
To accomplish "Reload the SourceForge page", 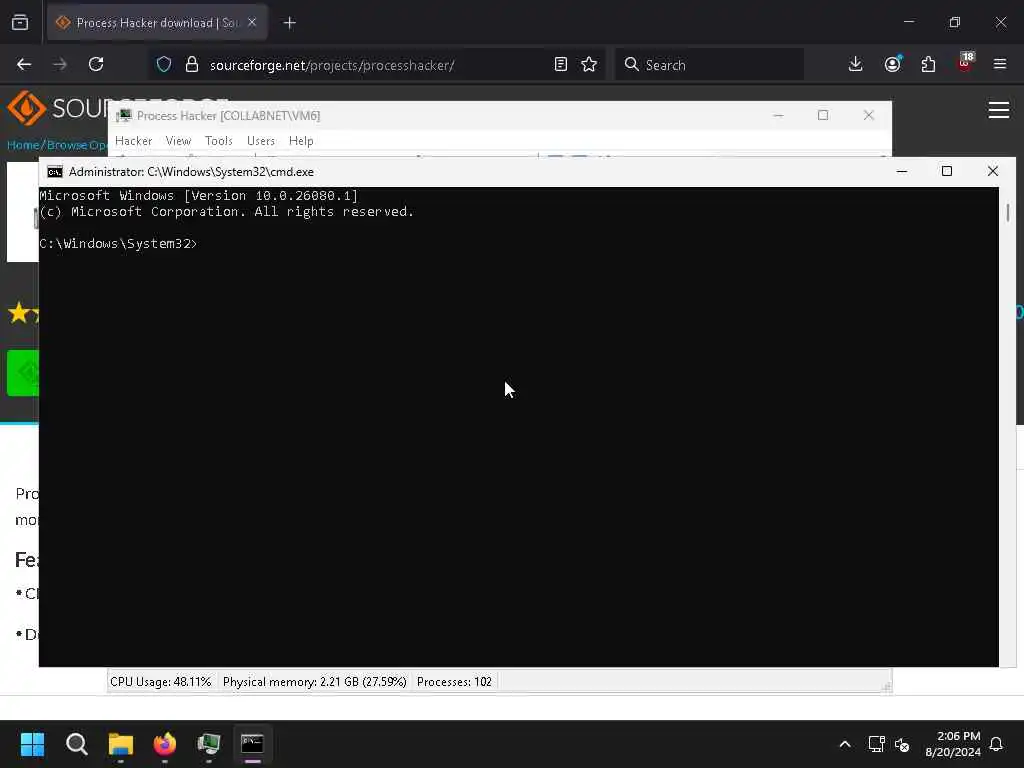I will pos(96,65).
